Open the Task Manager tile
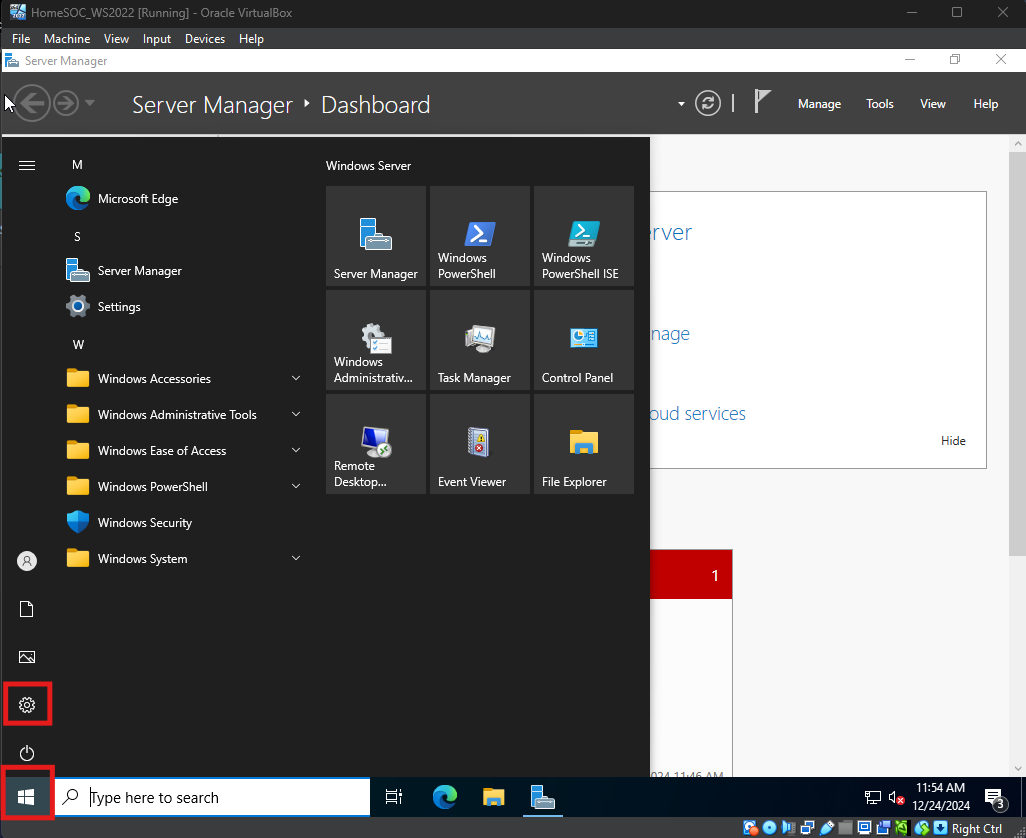The width and height of the screenshot is (1026, 838). 479,340
